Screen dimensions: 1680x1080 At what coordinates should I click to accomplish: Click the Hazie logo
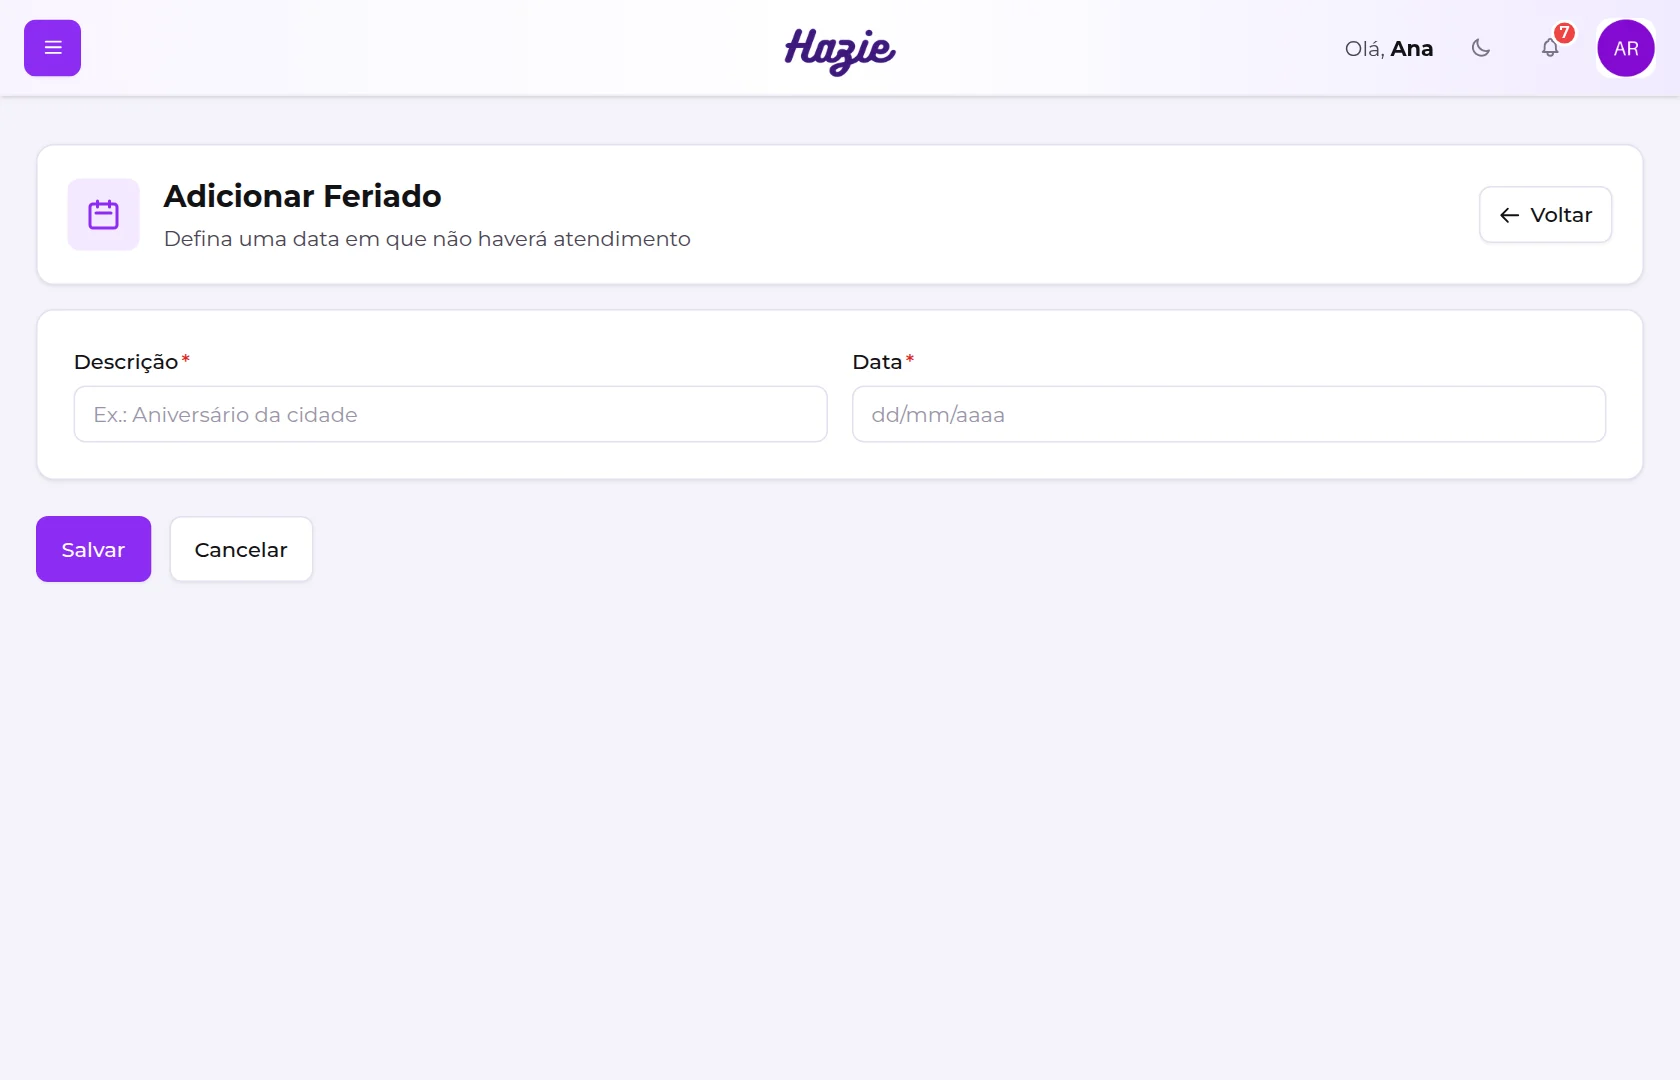[x=840, y=50]
